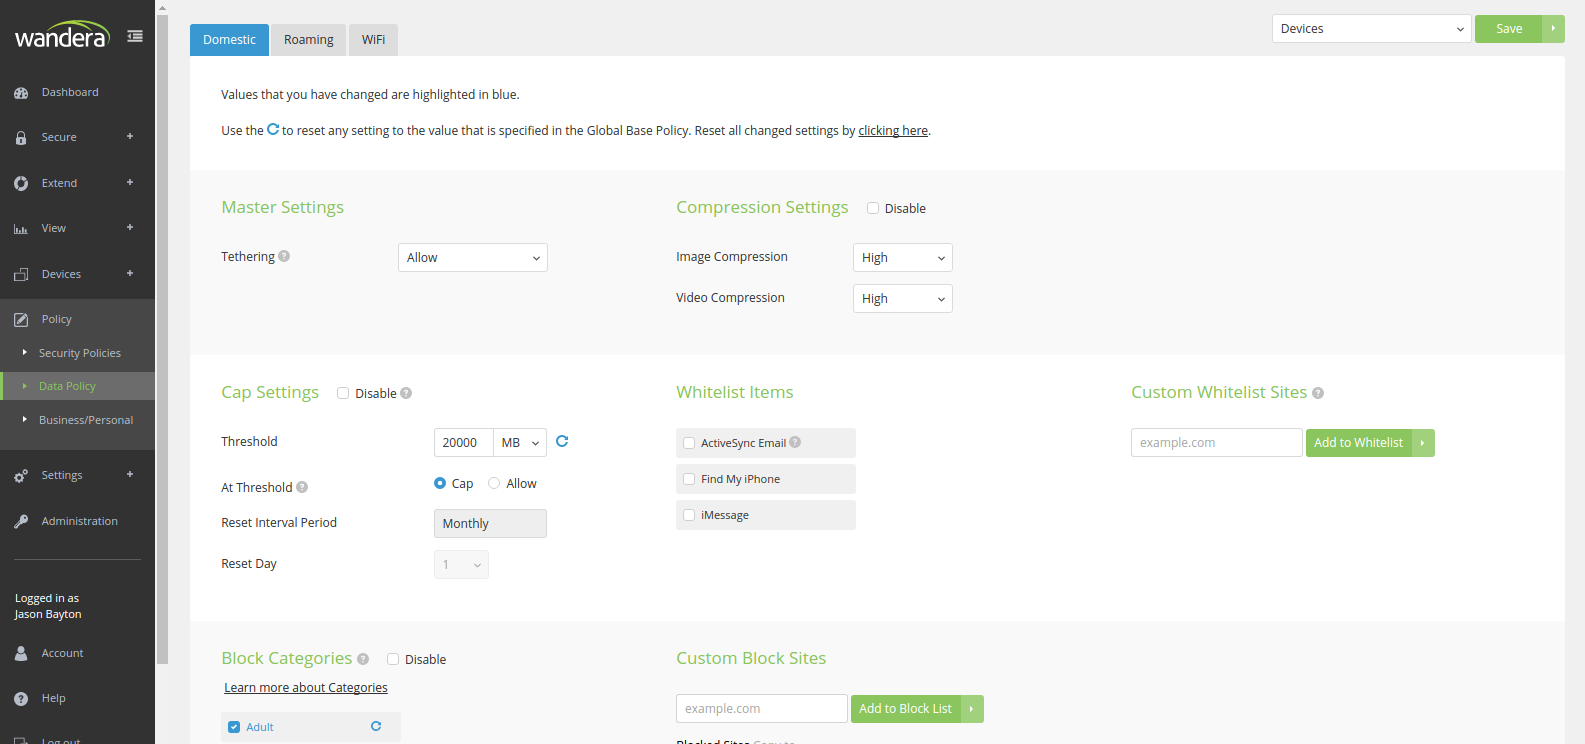Image resolution: width=1585 pixels, height=744 pixels.
Task: Switch to the Roaming tab
Action: click(308, 40)
